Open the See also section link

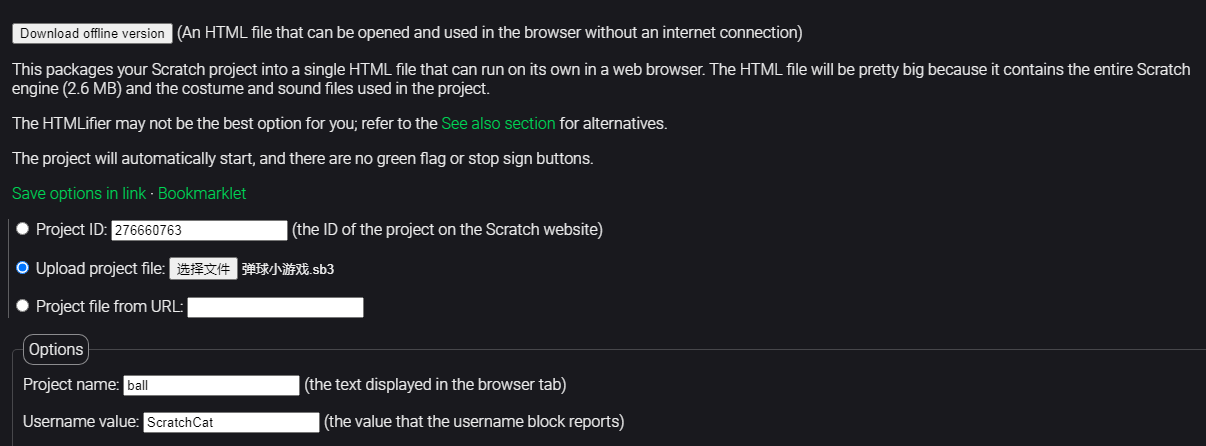(498, 124)
